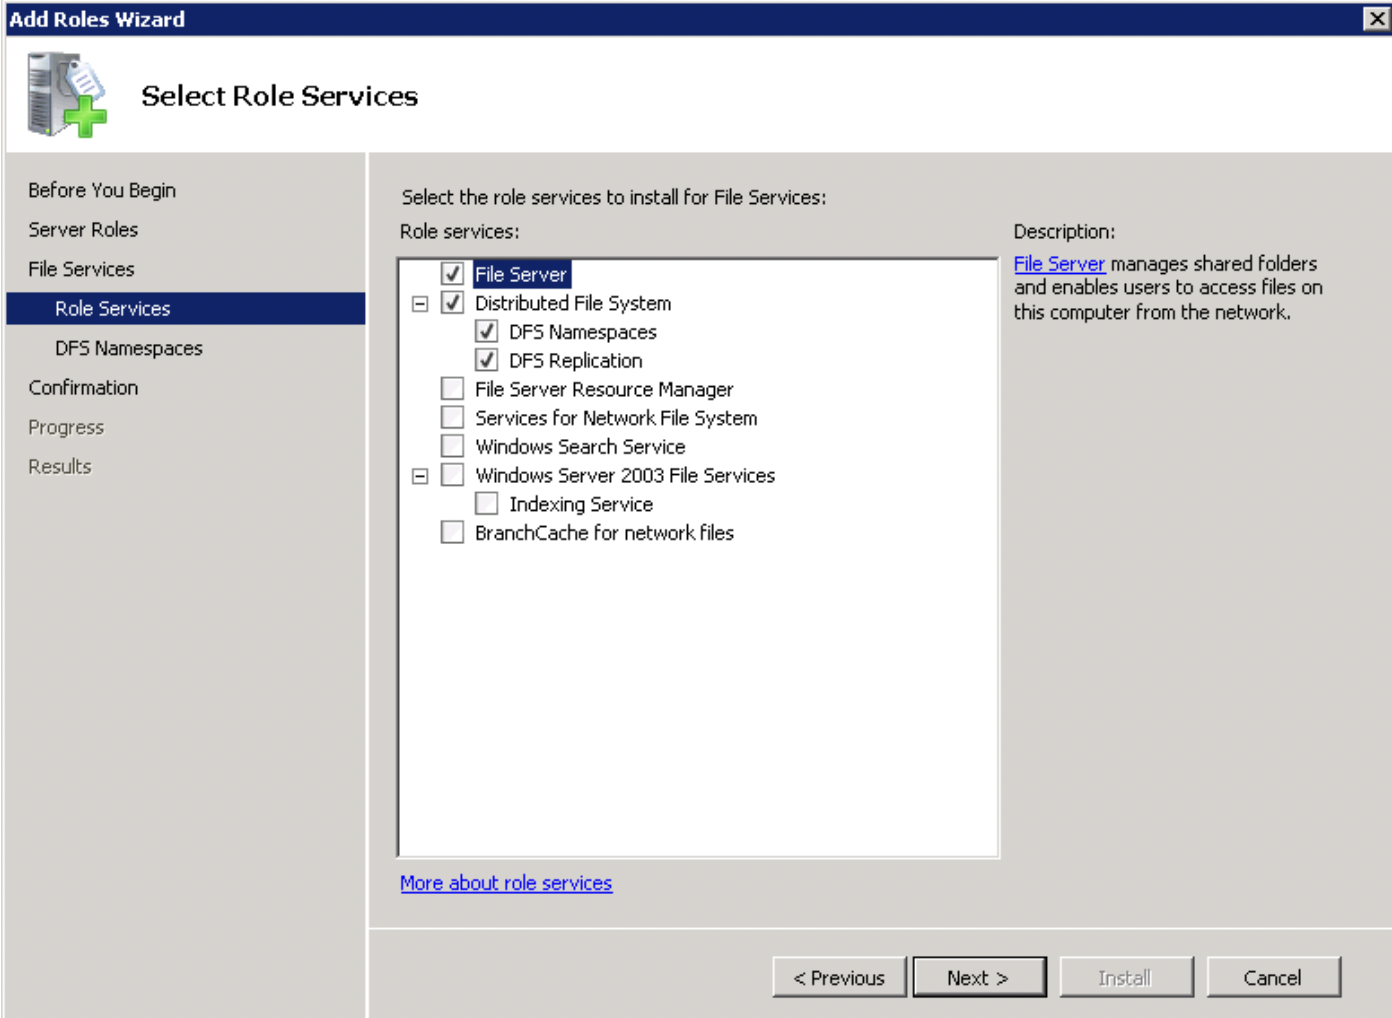Viewport: 1392px width, 1018px height.
Task: Click the Description: label
Action: click(x=1064, y=231)
